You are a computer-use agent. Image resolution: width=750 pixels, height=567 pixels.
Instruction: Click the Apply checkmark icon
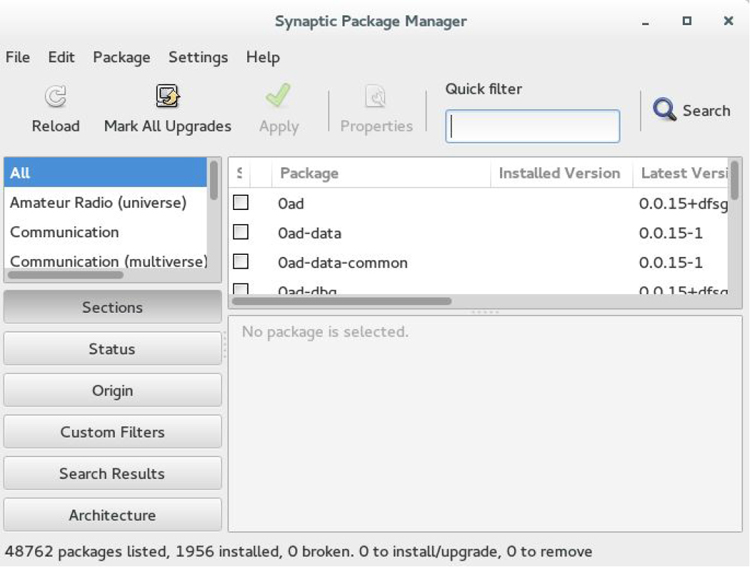click(x=278, y=96)
